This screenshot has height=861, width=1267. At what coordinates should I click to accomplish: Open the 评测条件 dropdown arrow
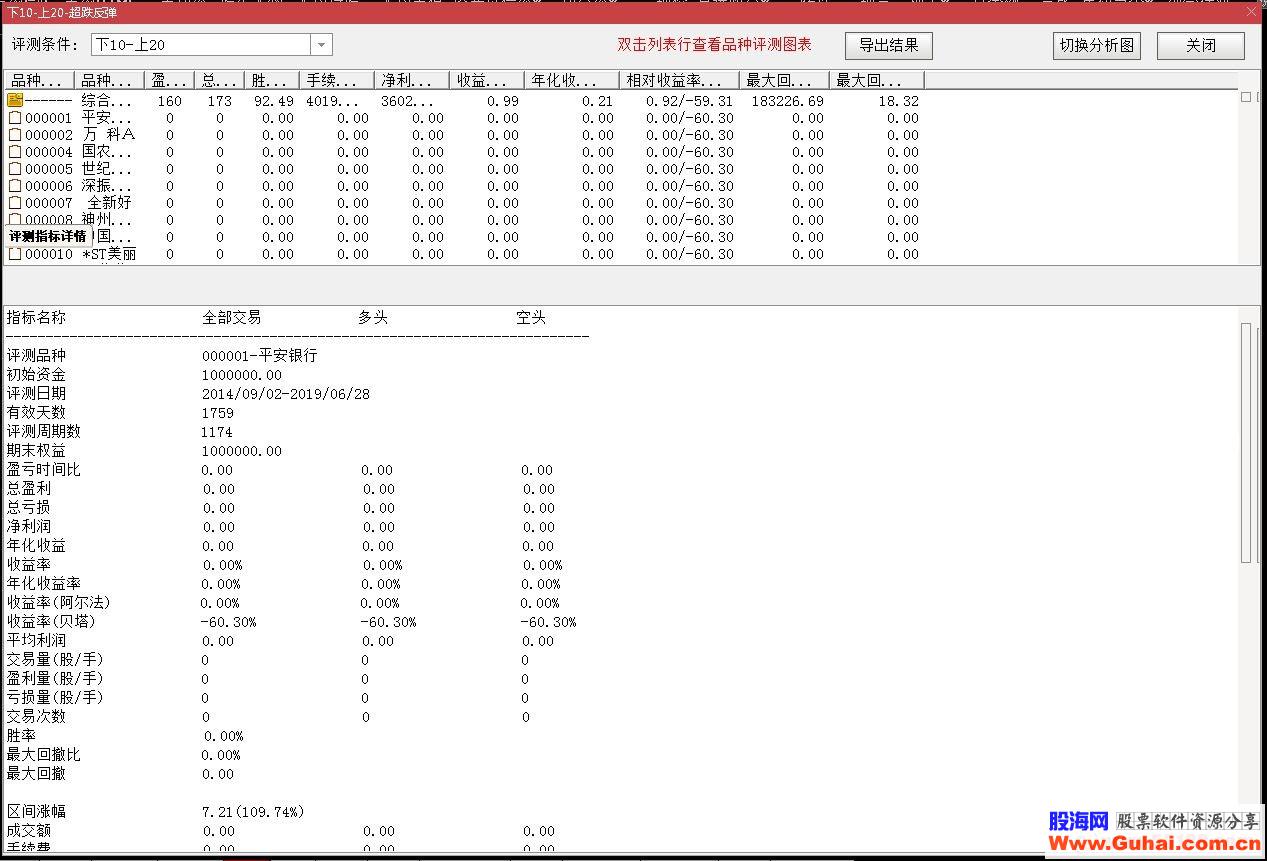[321, 45]
